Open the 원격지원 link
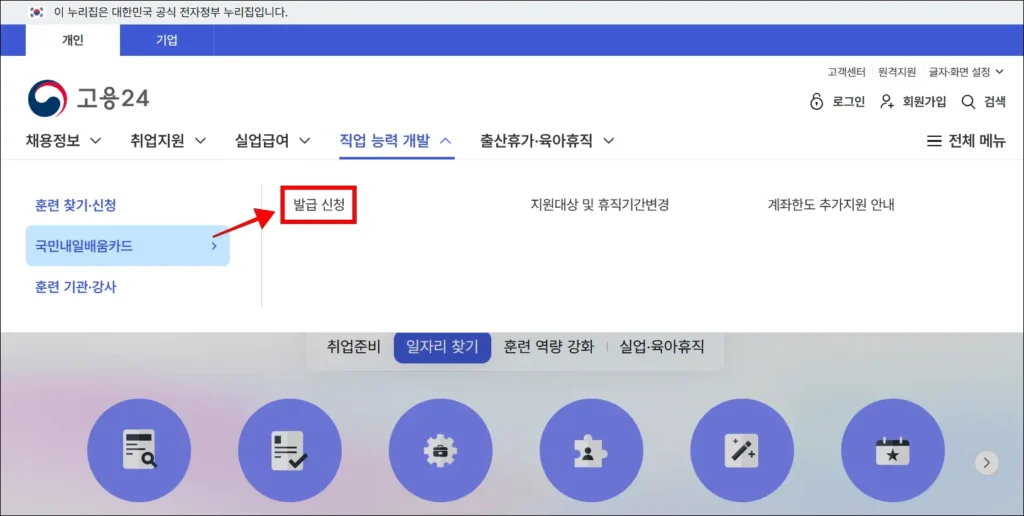Viewport: 1024px width, 516px height. [897, 72]
